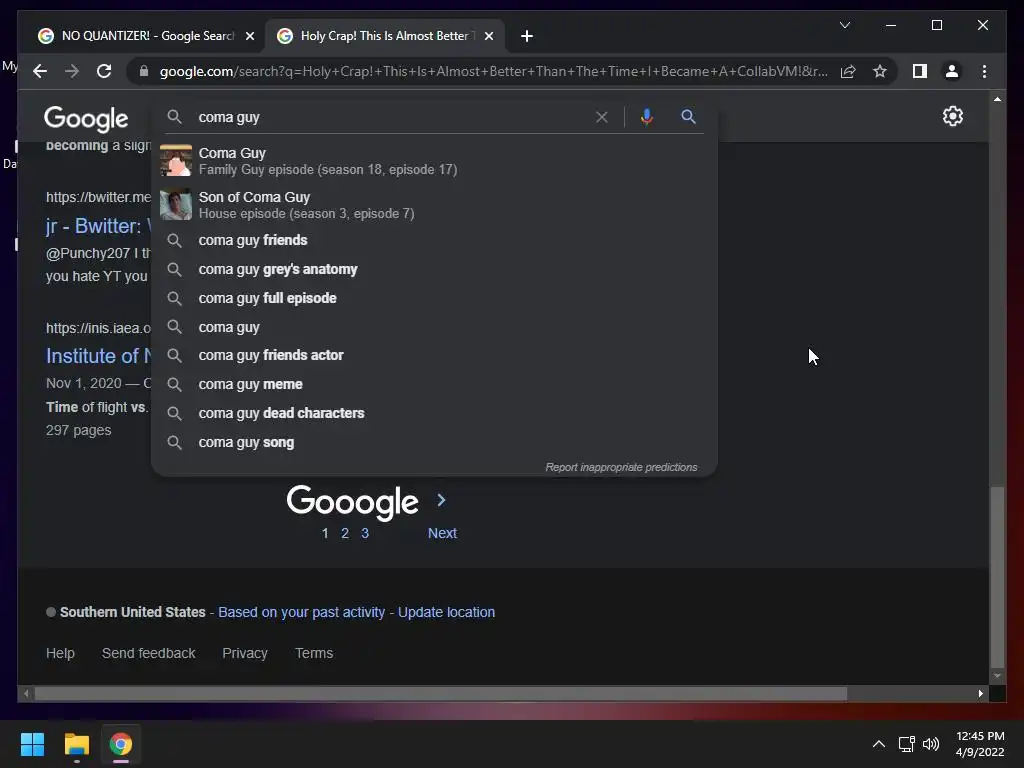Click the address bar URL

point(493,71)
